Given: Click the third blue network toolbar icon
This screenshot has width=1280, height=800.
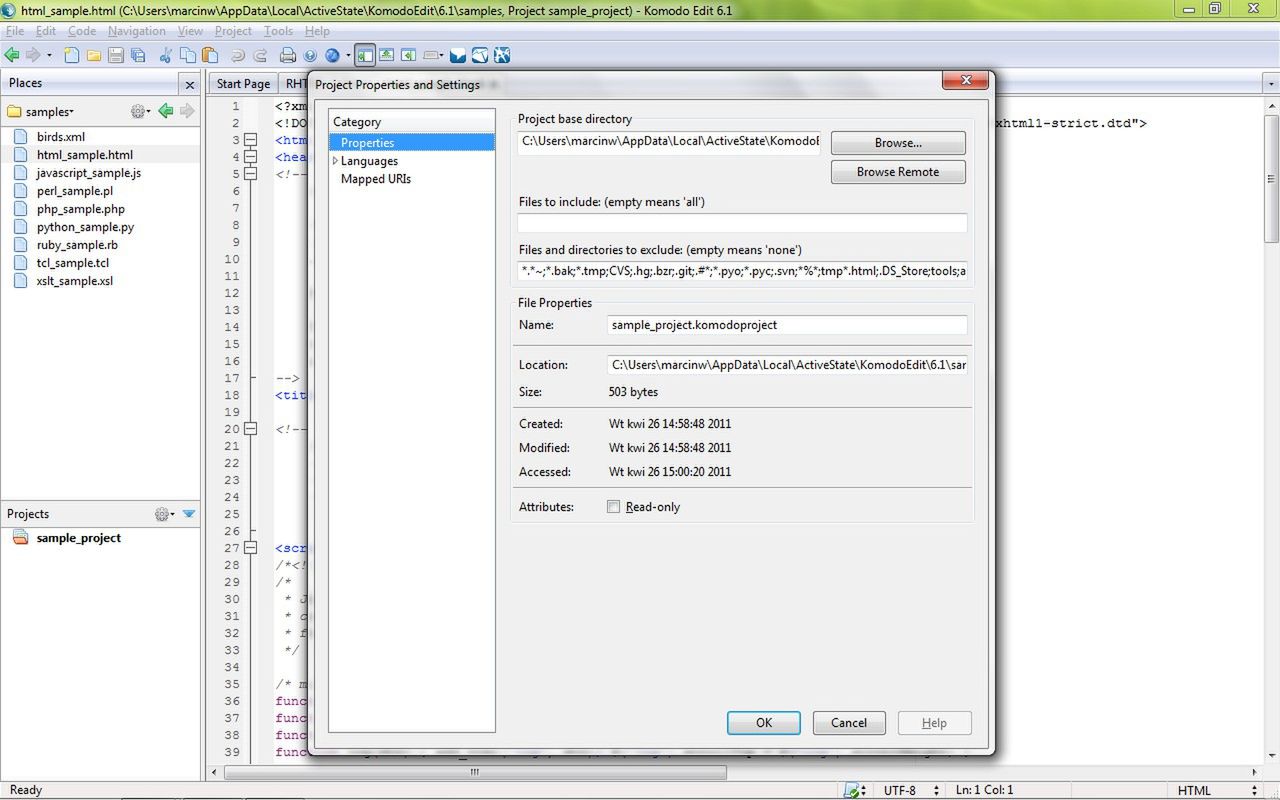Looking at the screenshot, I should pos(502,55).
